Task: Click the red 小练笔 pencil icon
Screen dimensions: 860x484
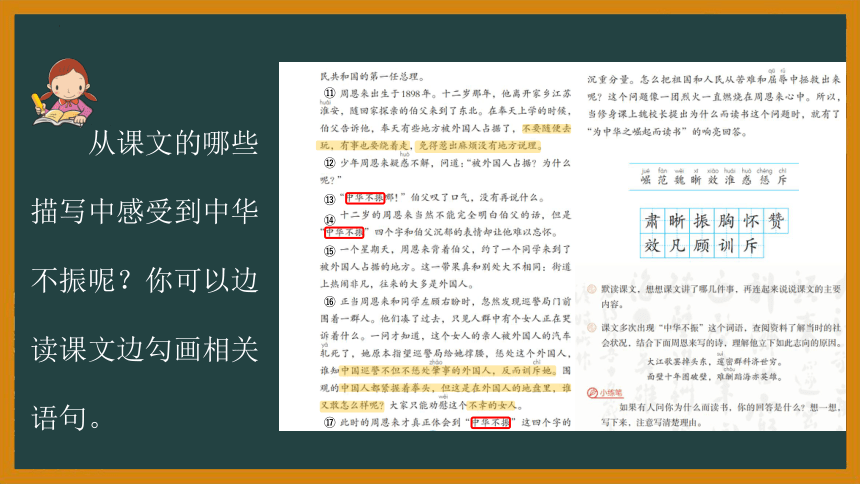Action: point(592,393)
